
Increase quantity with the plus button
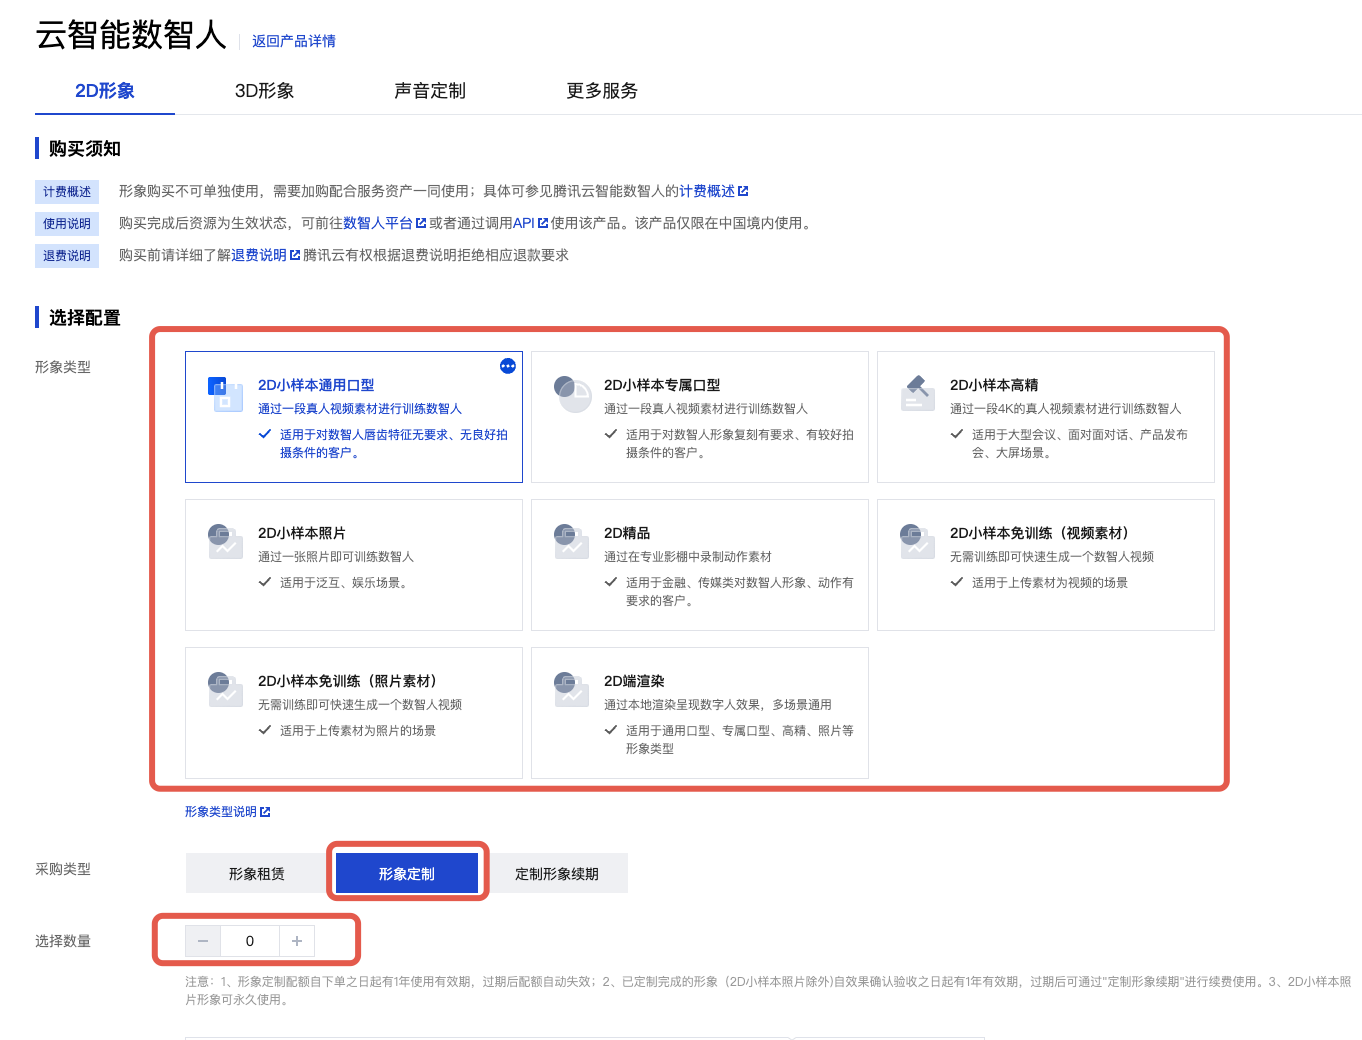297,941
